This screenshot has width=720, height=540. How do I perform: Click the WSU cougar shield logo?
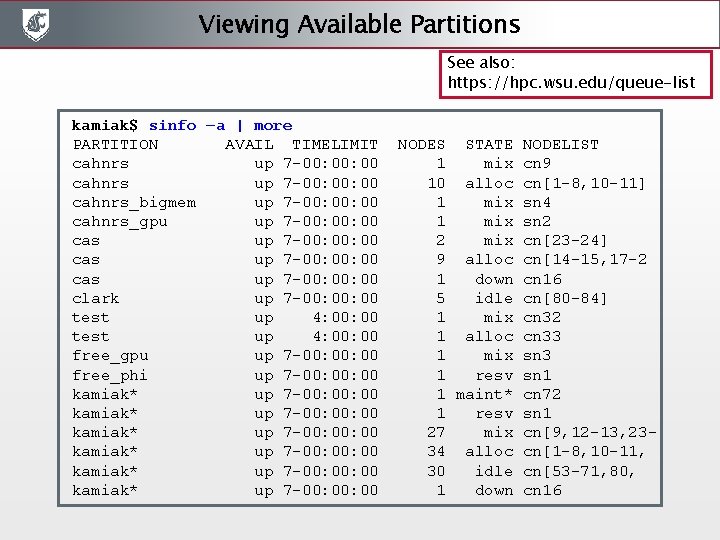tap(36, 25)
